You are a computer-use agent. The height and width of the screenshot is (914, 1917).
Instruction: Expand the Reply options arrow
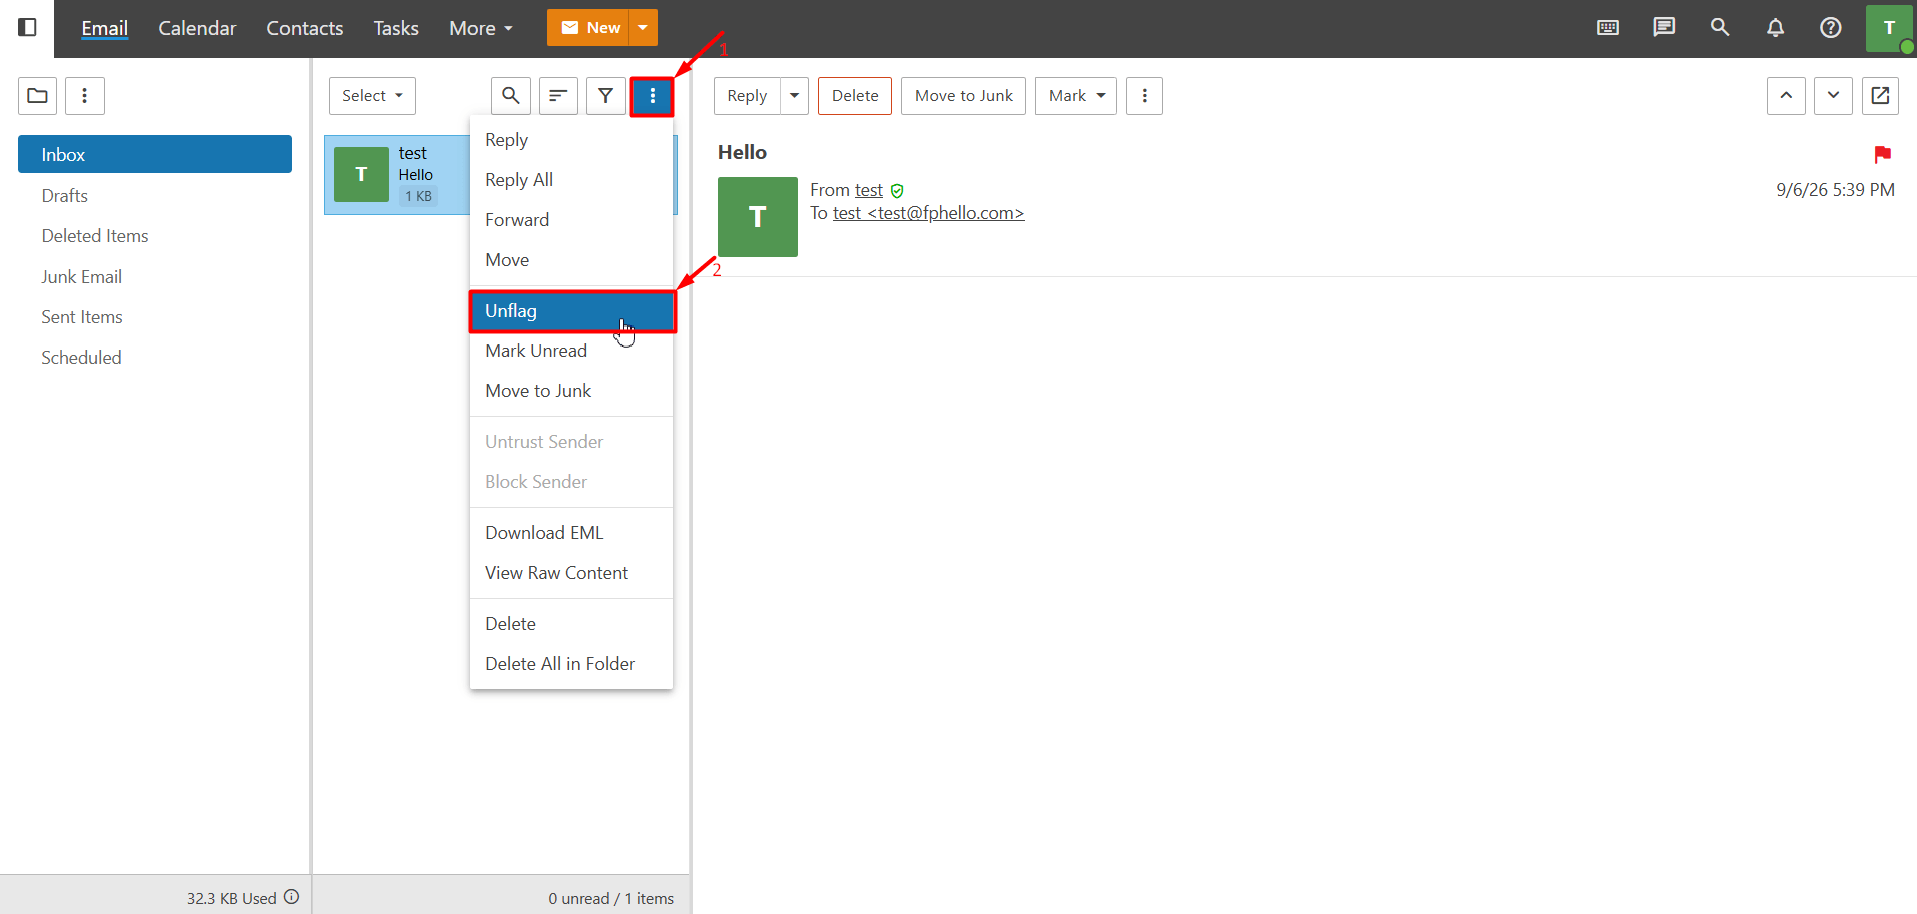click(794, 96)
